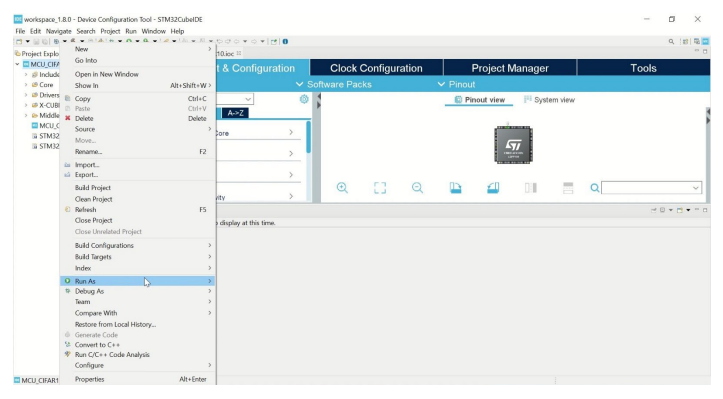
Task: Select Build Project menu entry
Action: click(138, 188)
